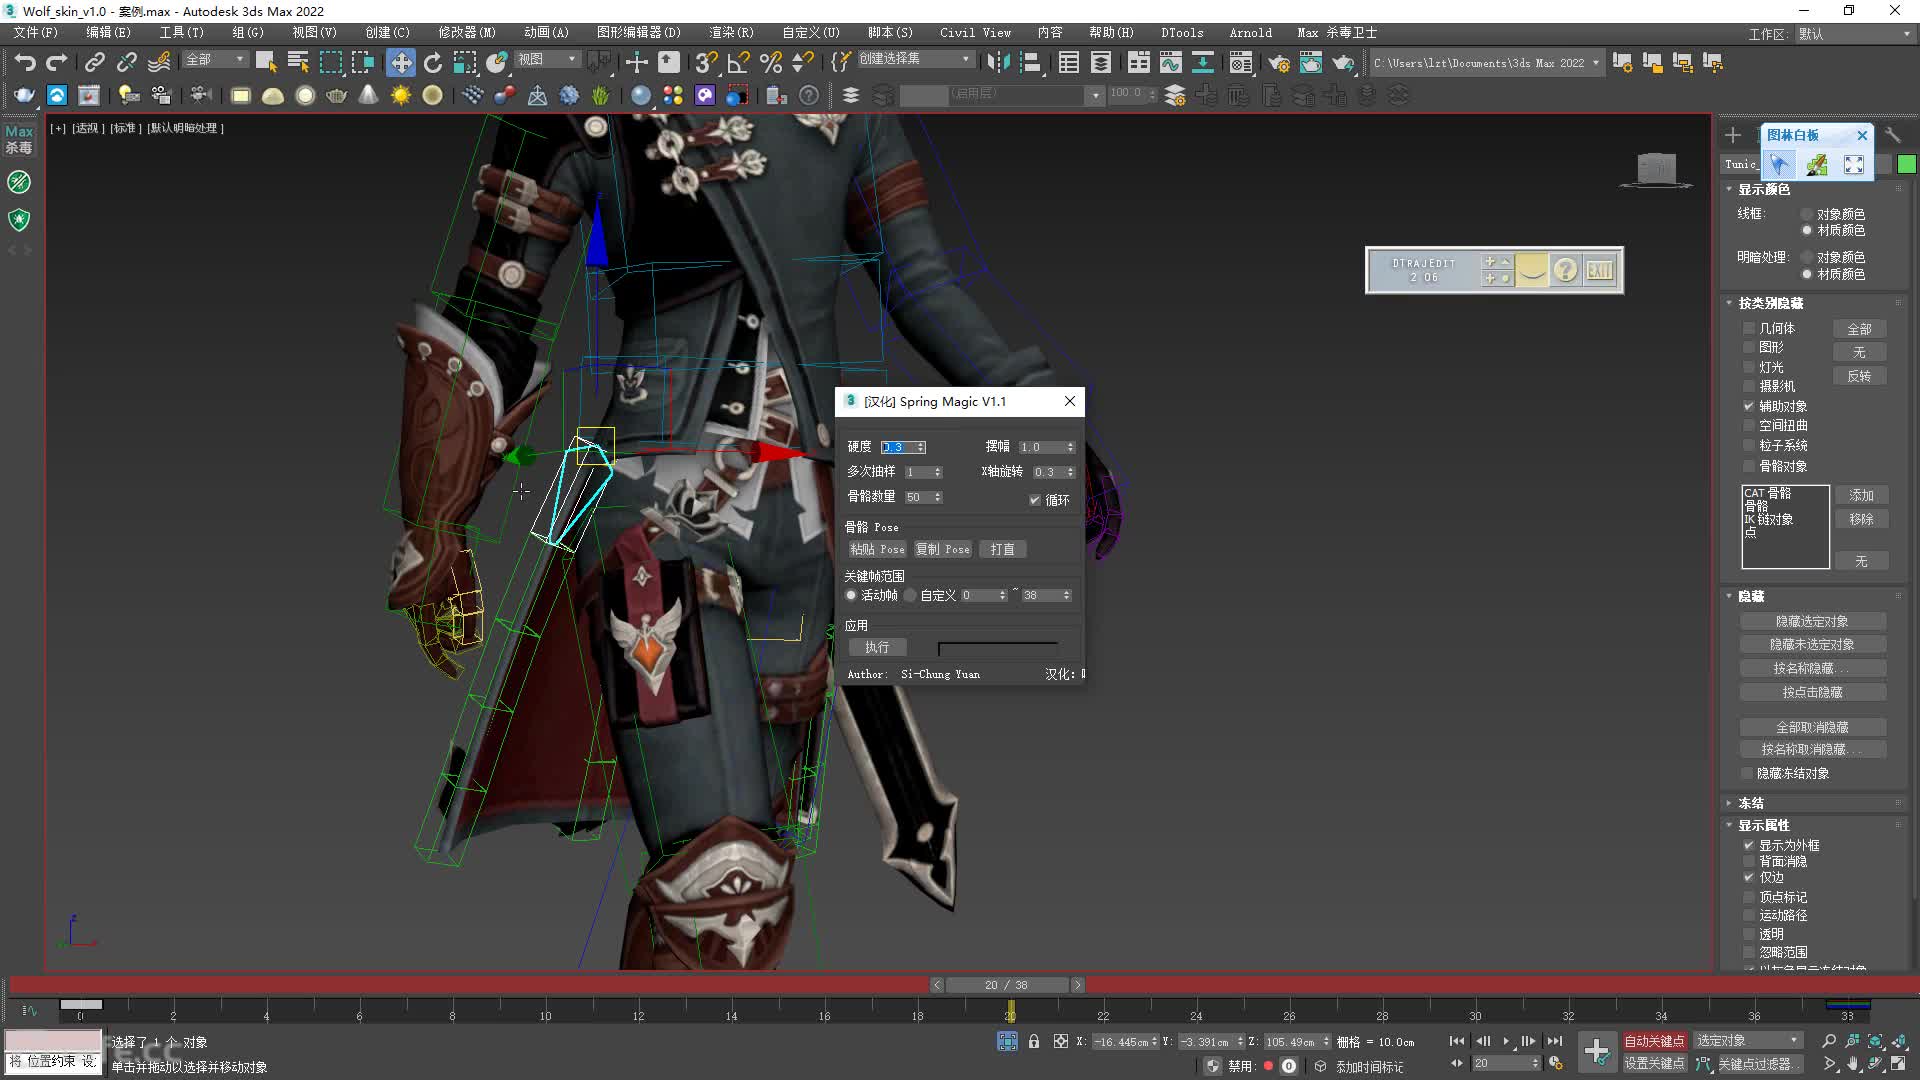
Task: Open the 动画(A) menu
Action: [546, 33]
